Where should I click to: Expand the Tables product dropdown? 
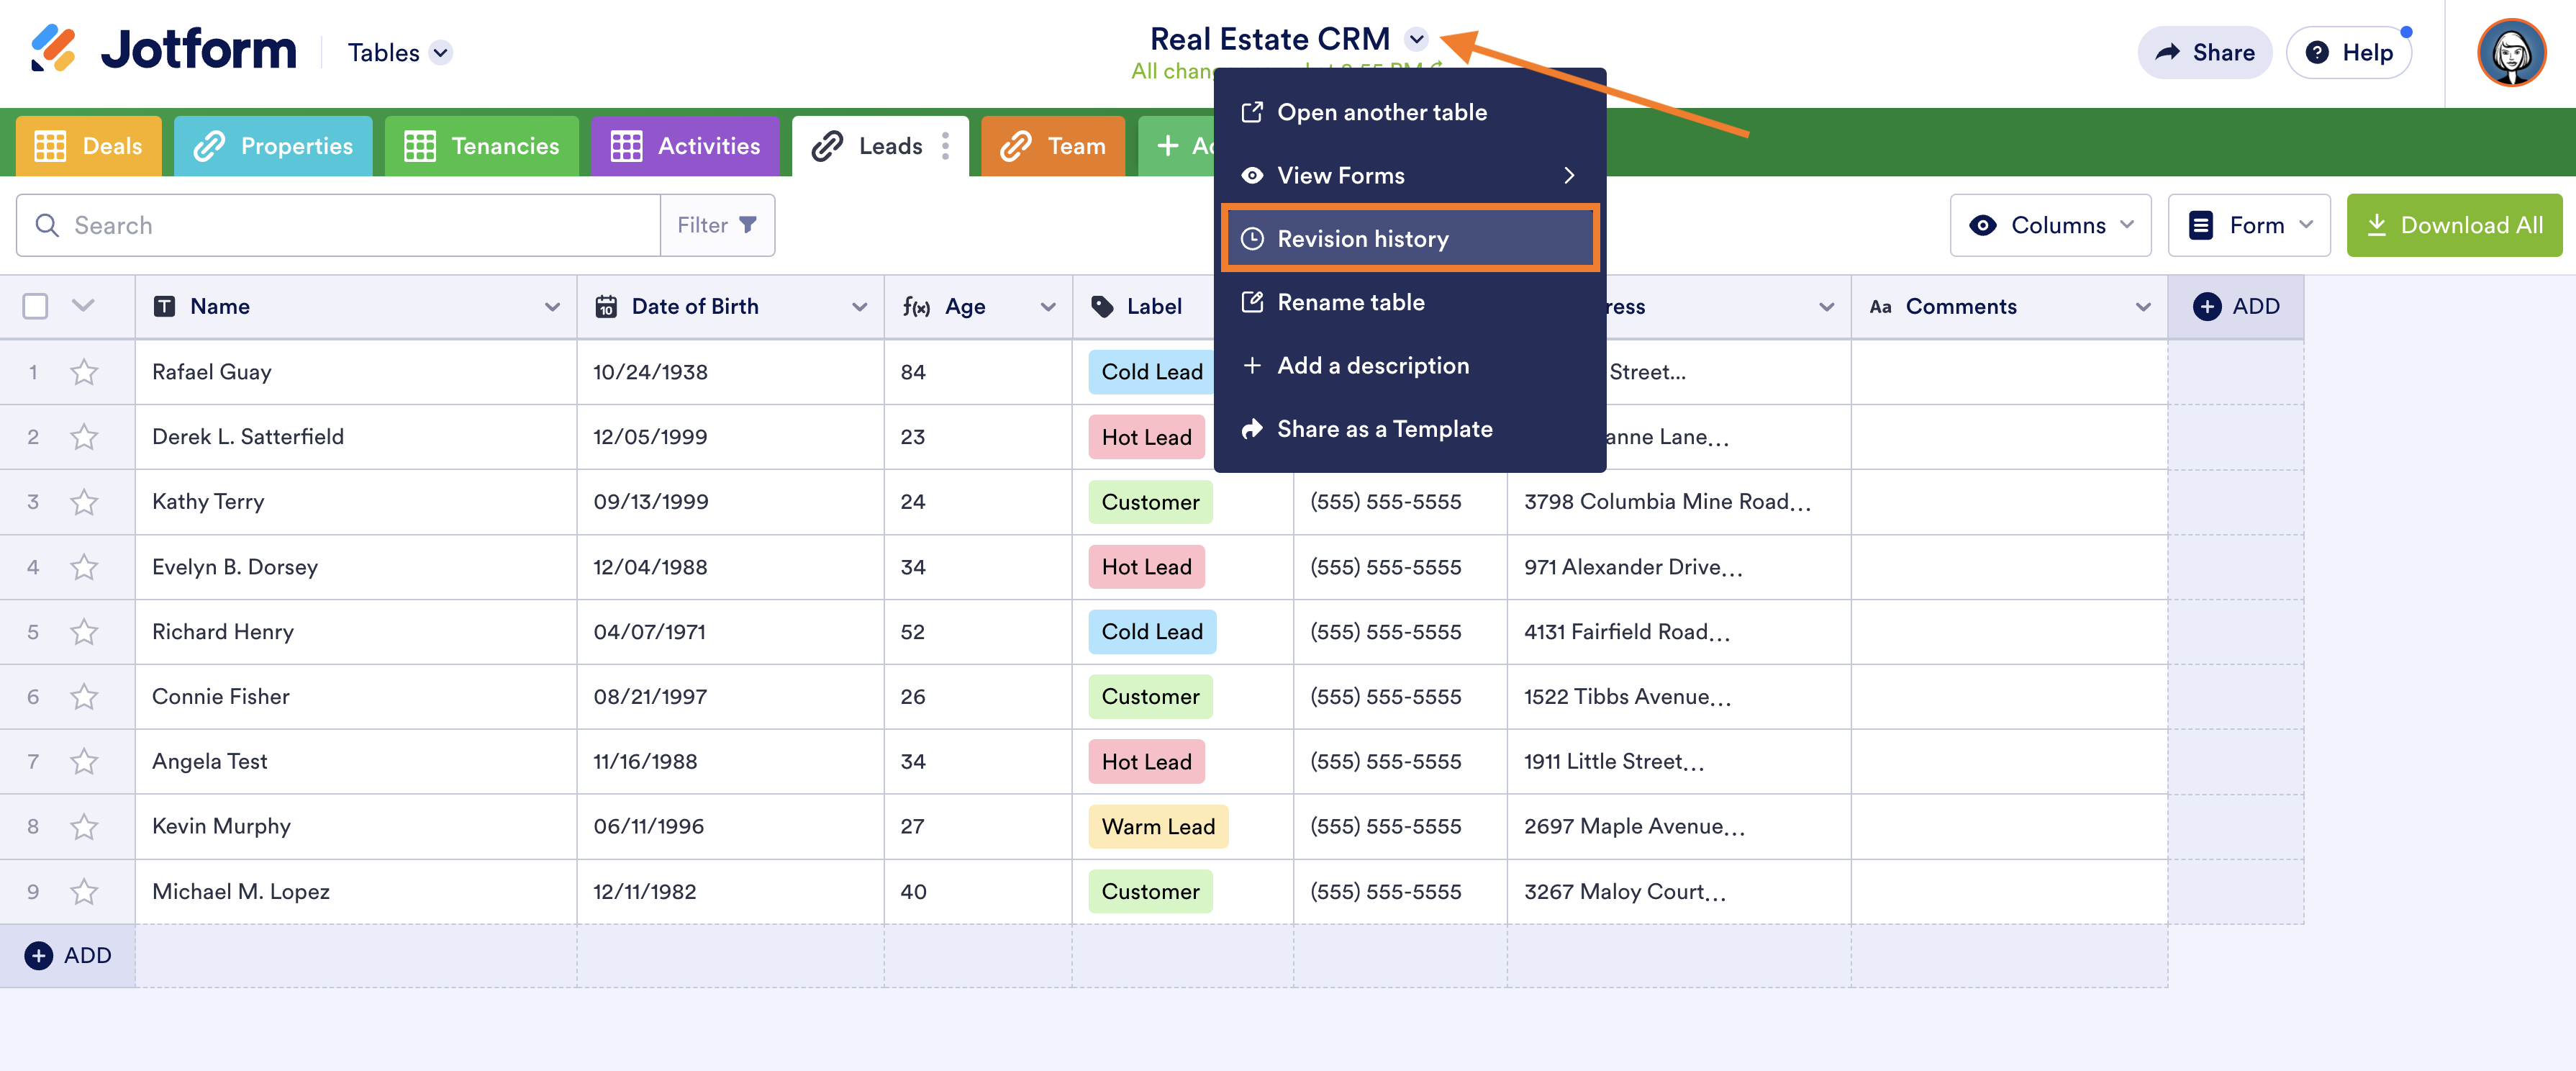pyautogui.click(x=441, y=53)
